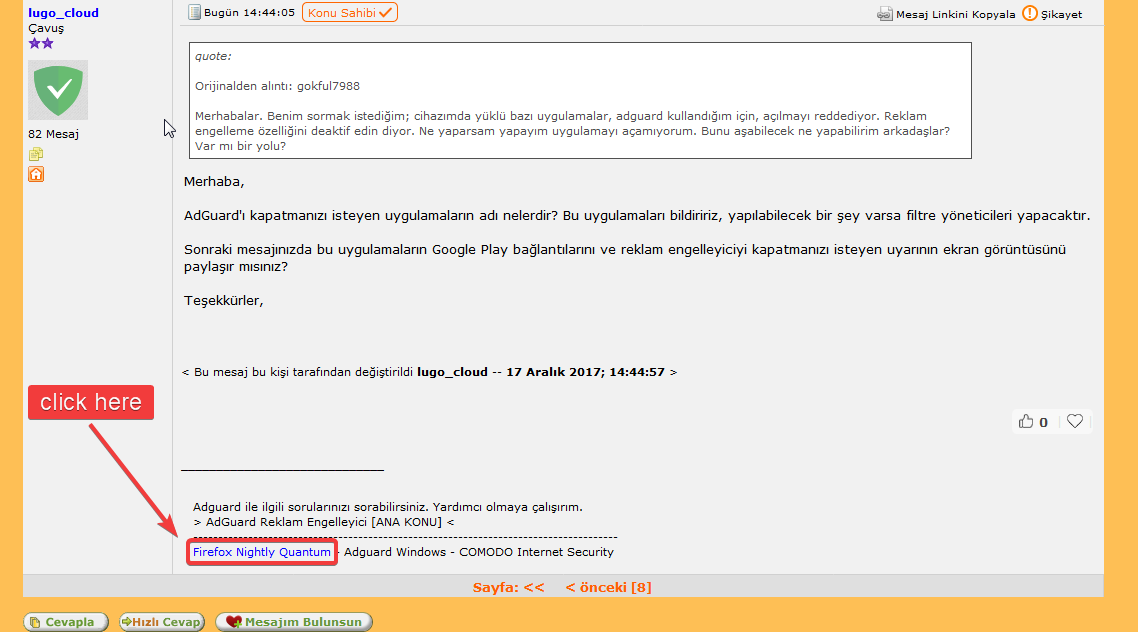Like the post with the thumbs-up
1138x632 pixels.
pyautogui.click(x=1027, y=421)
